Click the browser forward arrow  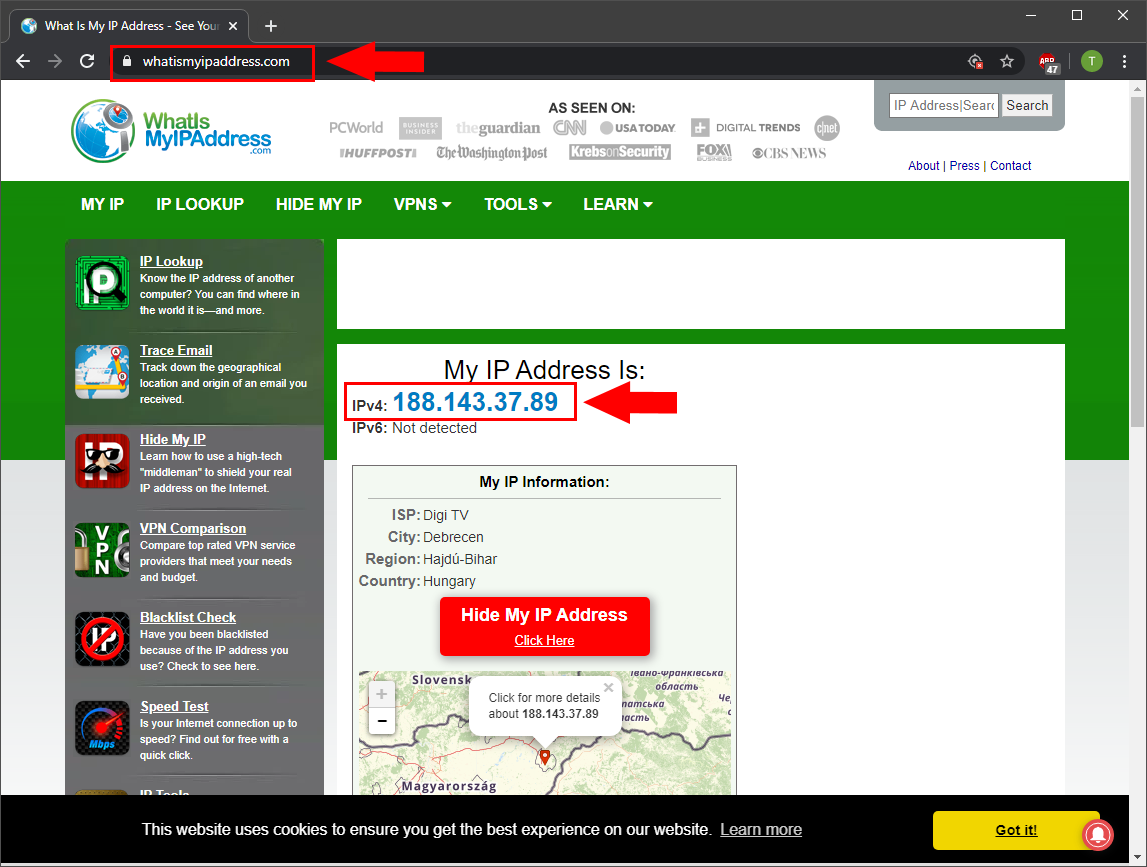[55, 61]
